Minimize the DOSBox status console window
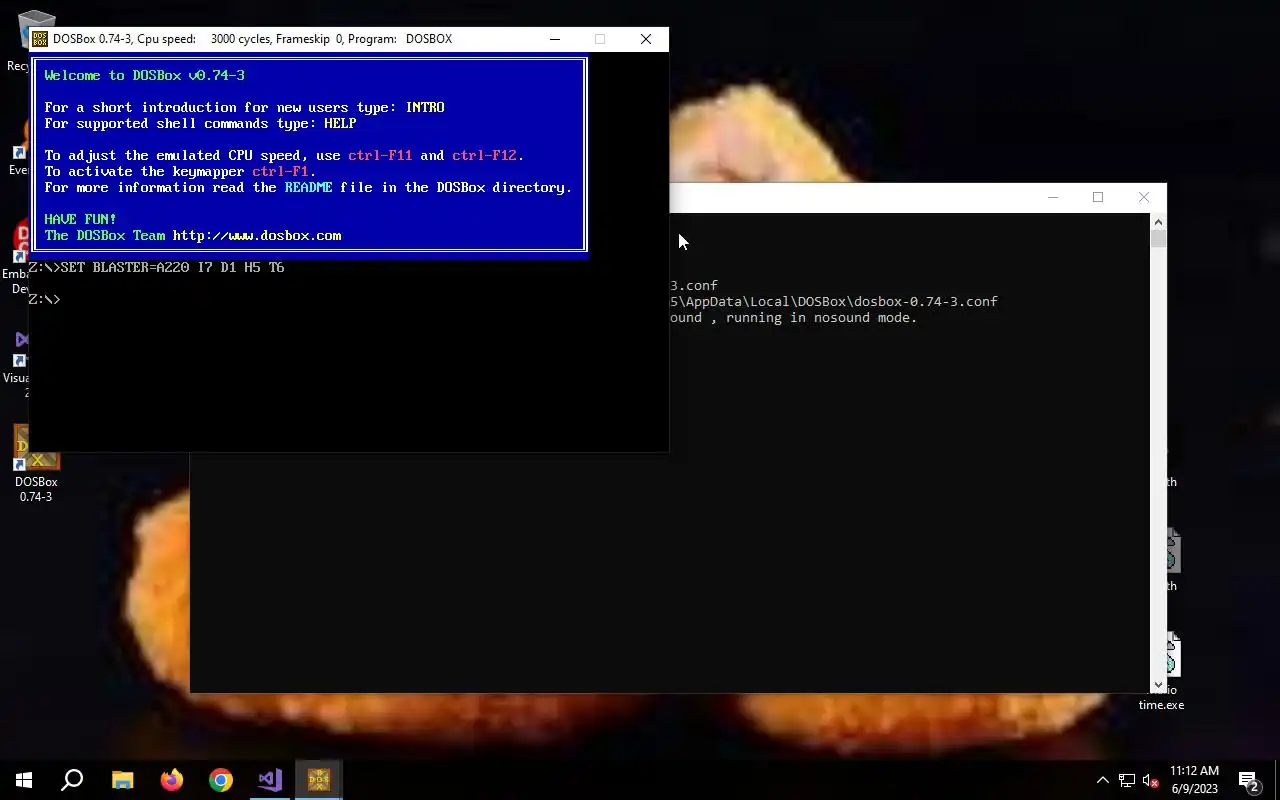The image size is (1280, 800). [1052, 197]
